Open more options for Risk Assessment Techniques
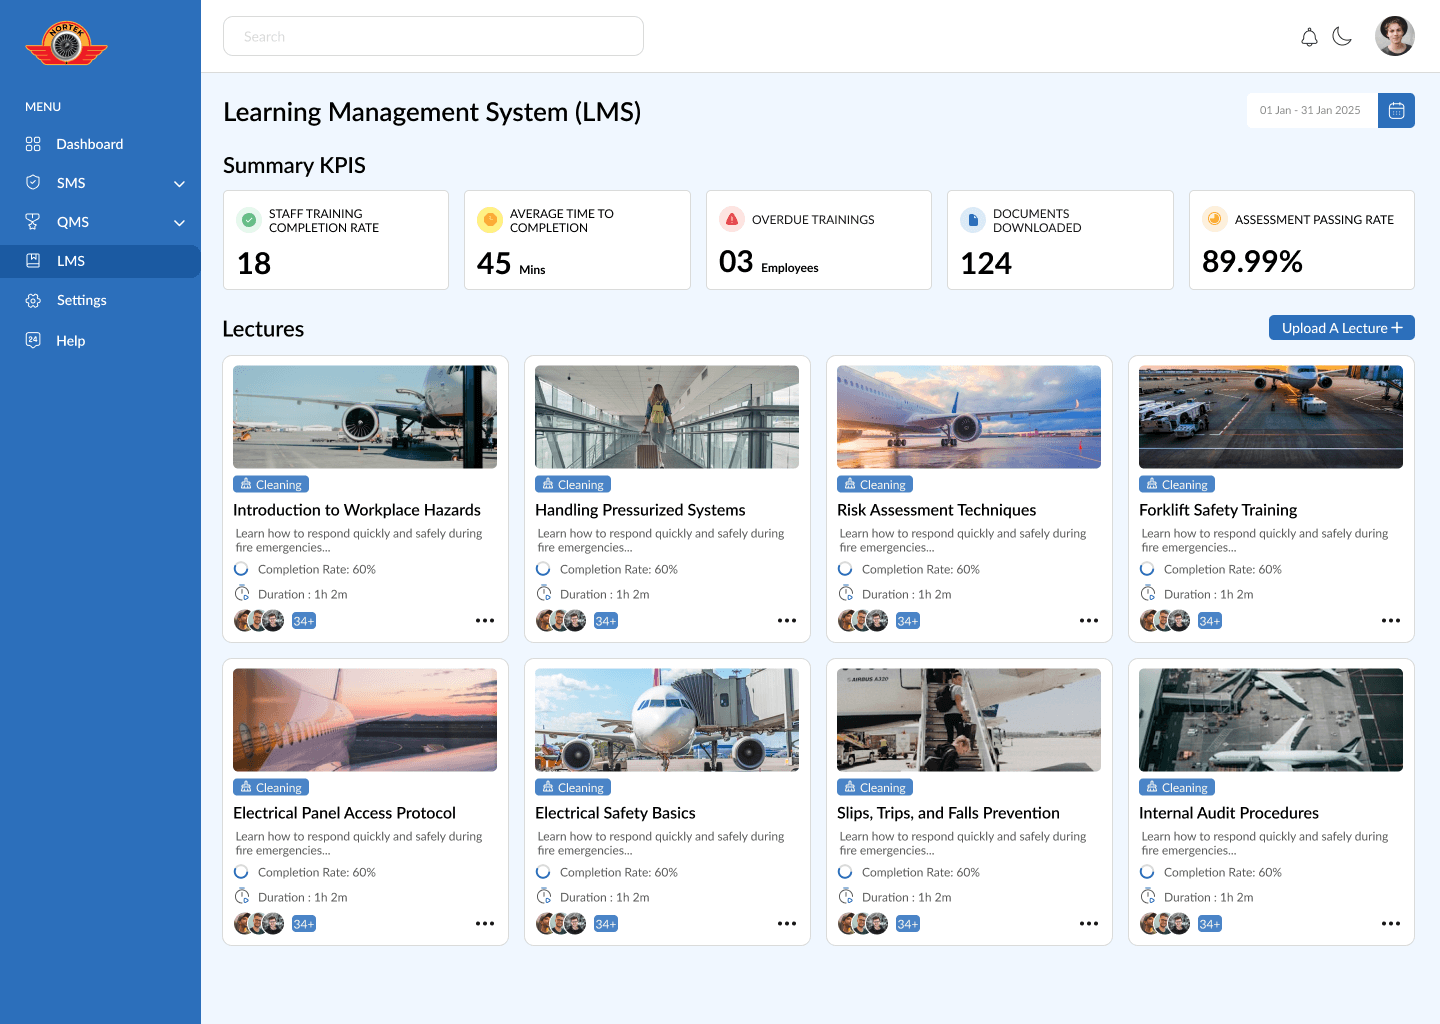1440x1024 pixels. (x=1089, y=621)
